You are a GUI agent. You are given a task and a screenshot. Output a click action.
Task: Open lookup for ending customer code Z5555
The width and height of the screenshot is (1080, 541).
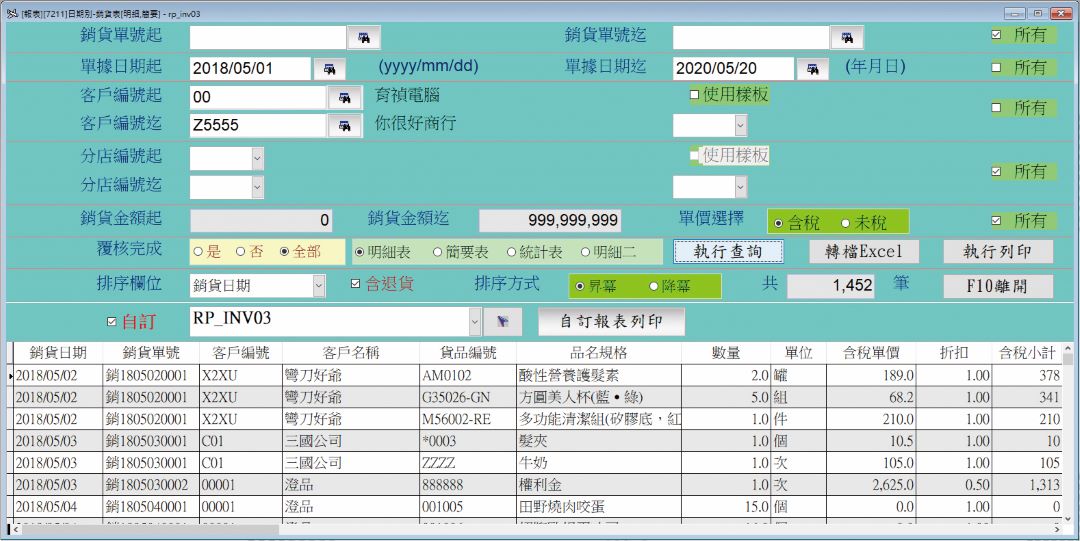click(345, 126)
